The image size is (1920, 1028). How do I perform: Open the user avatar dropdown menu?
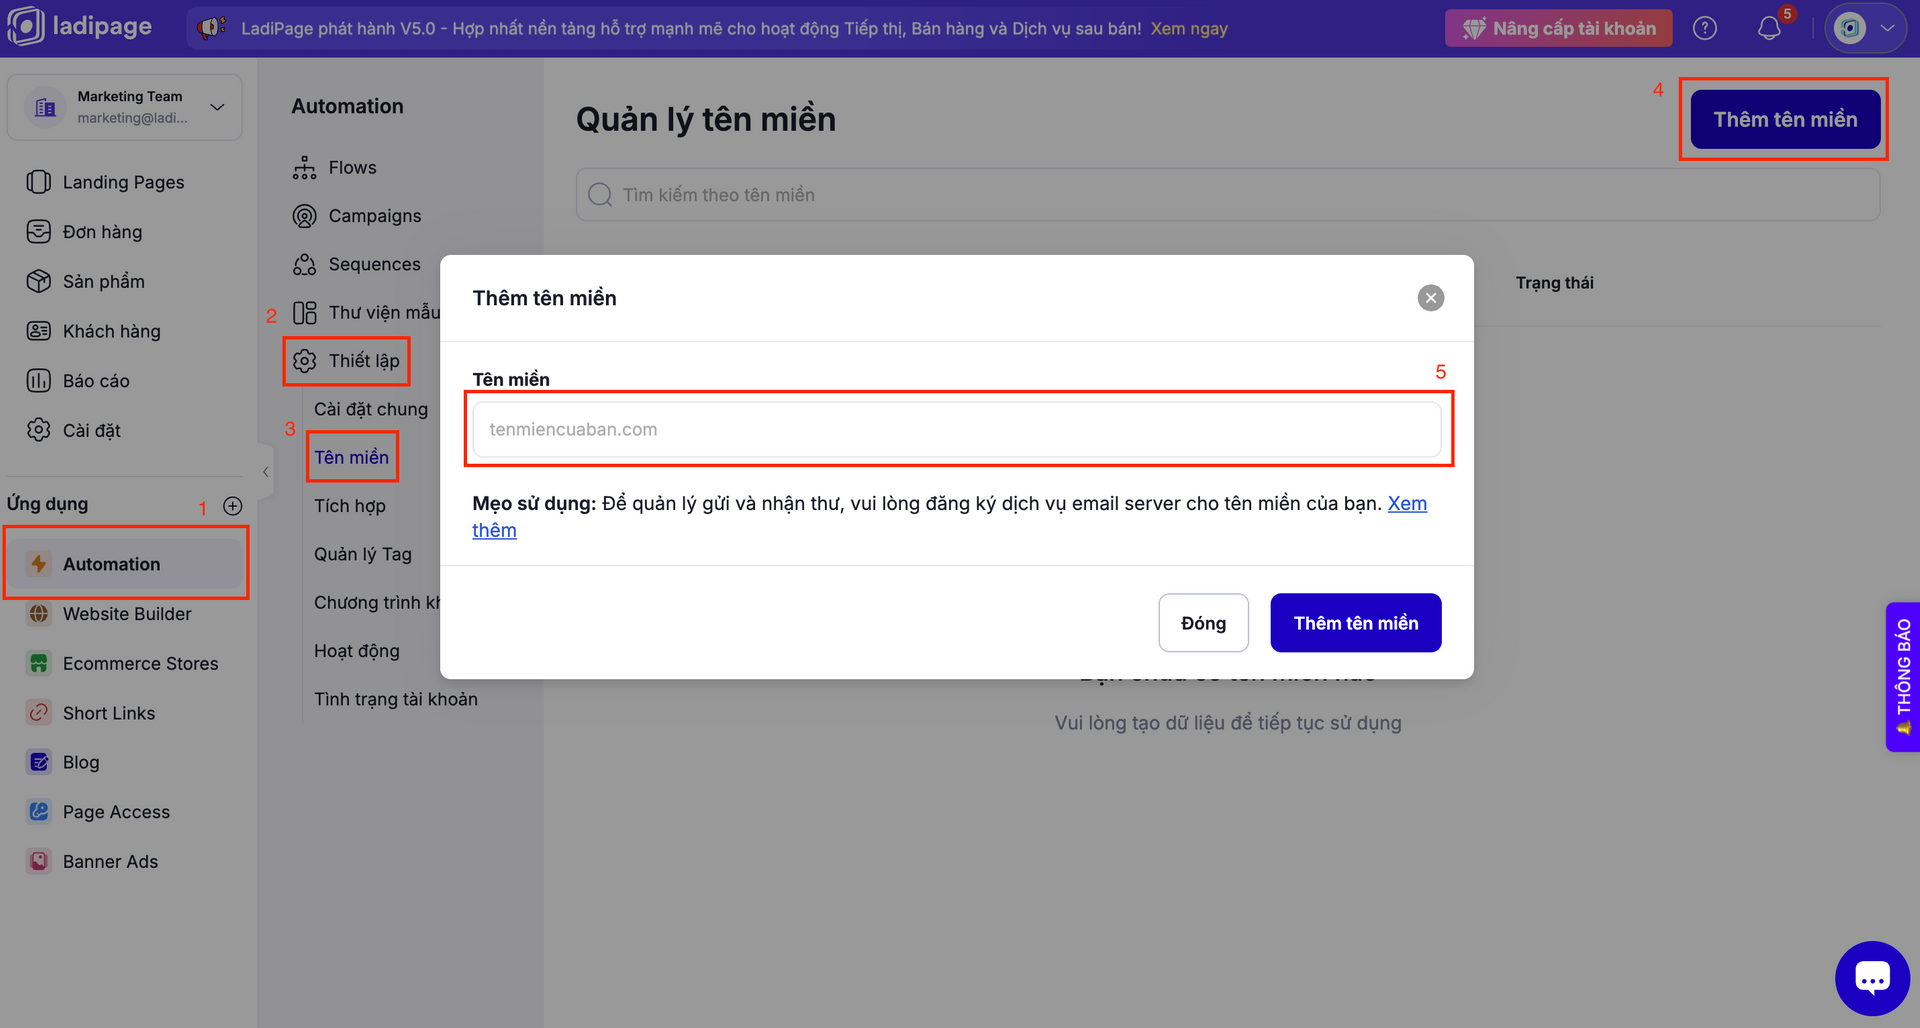[1865, 28]
